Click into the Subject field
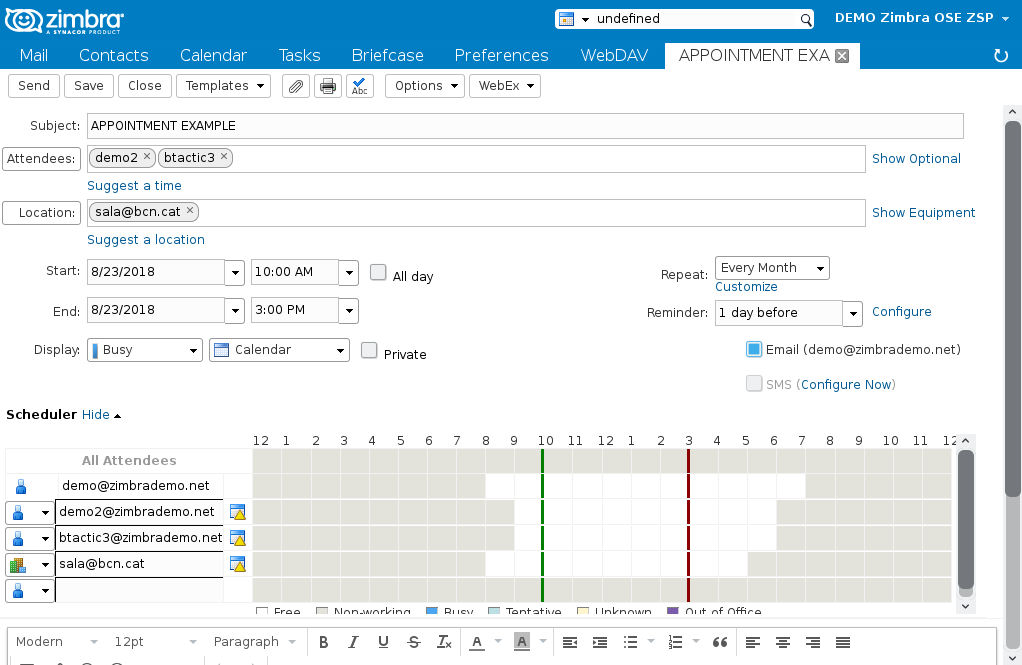The width and height of the screenshot is (1022, 665). (525, 126)
